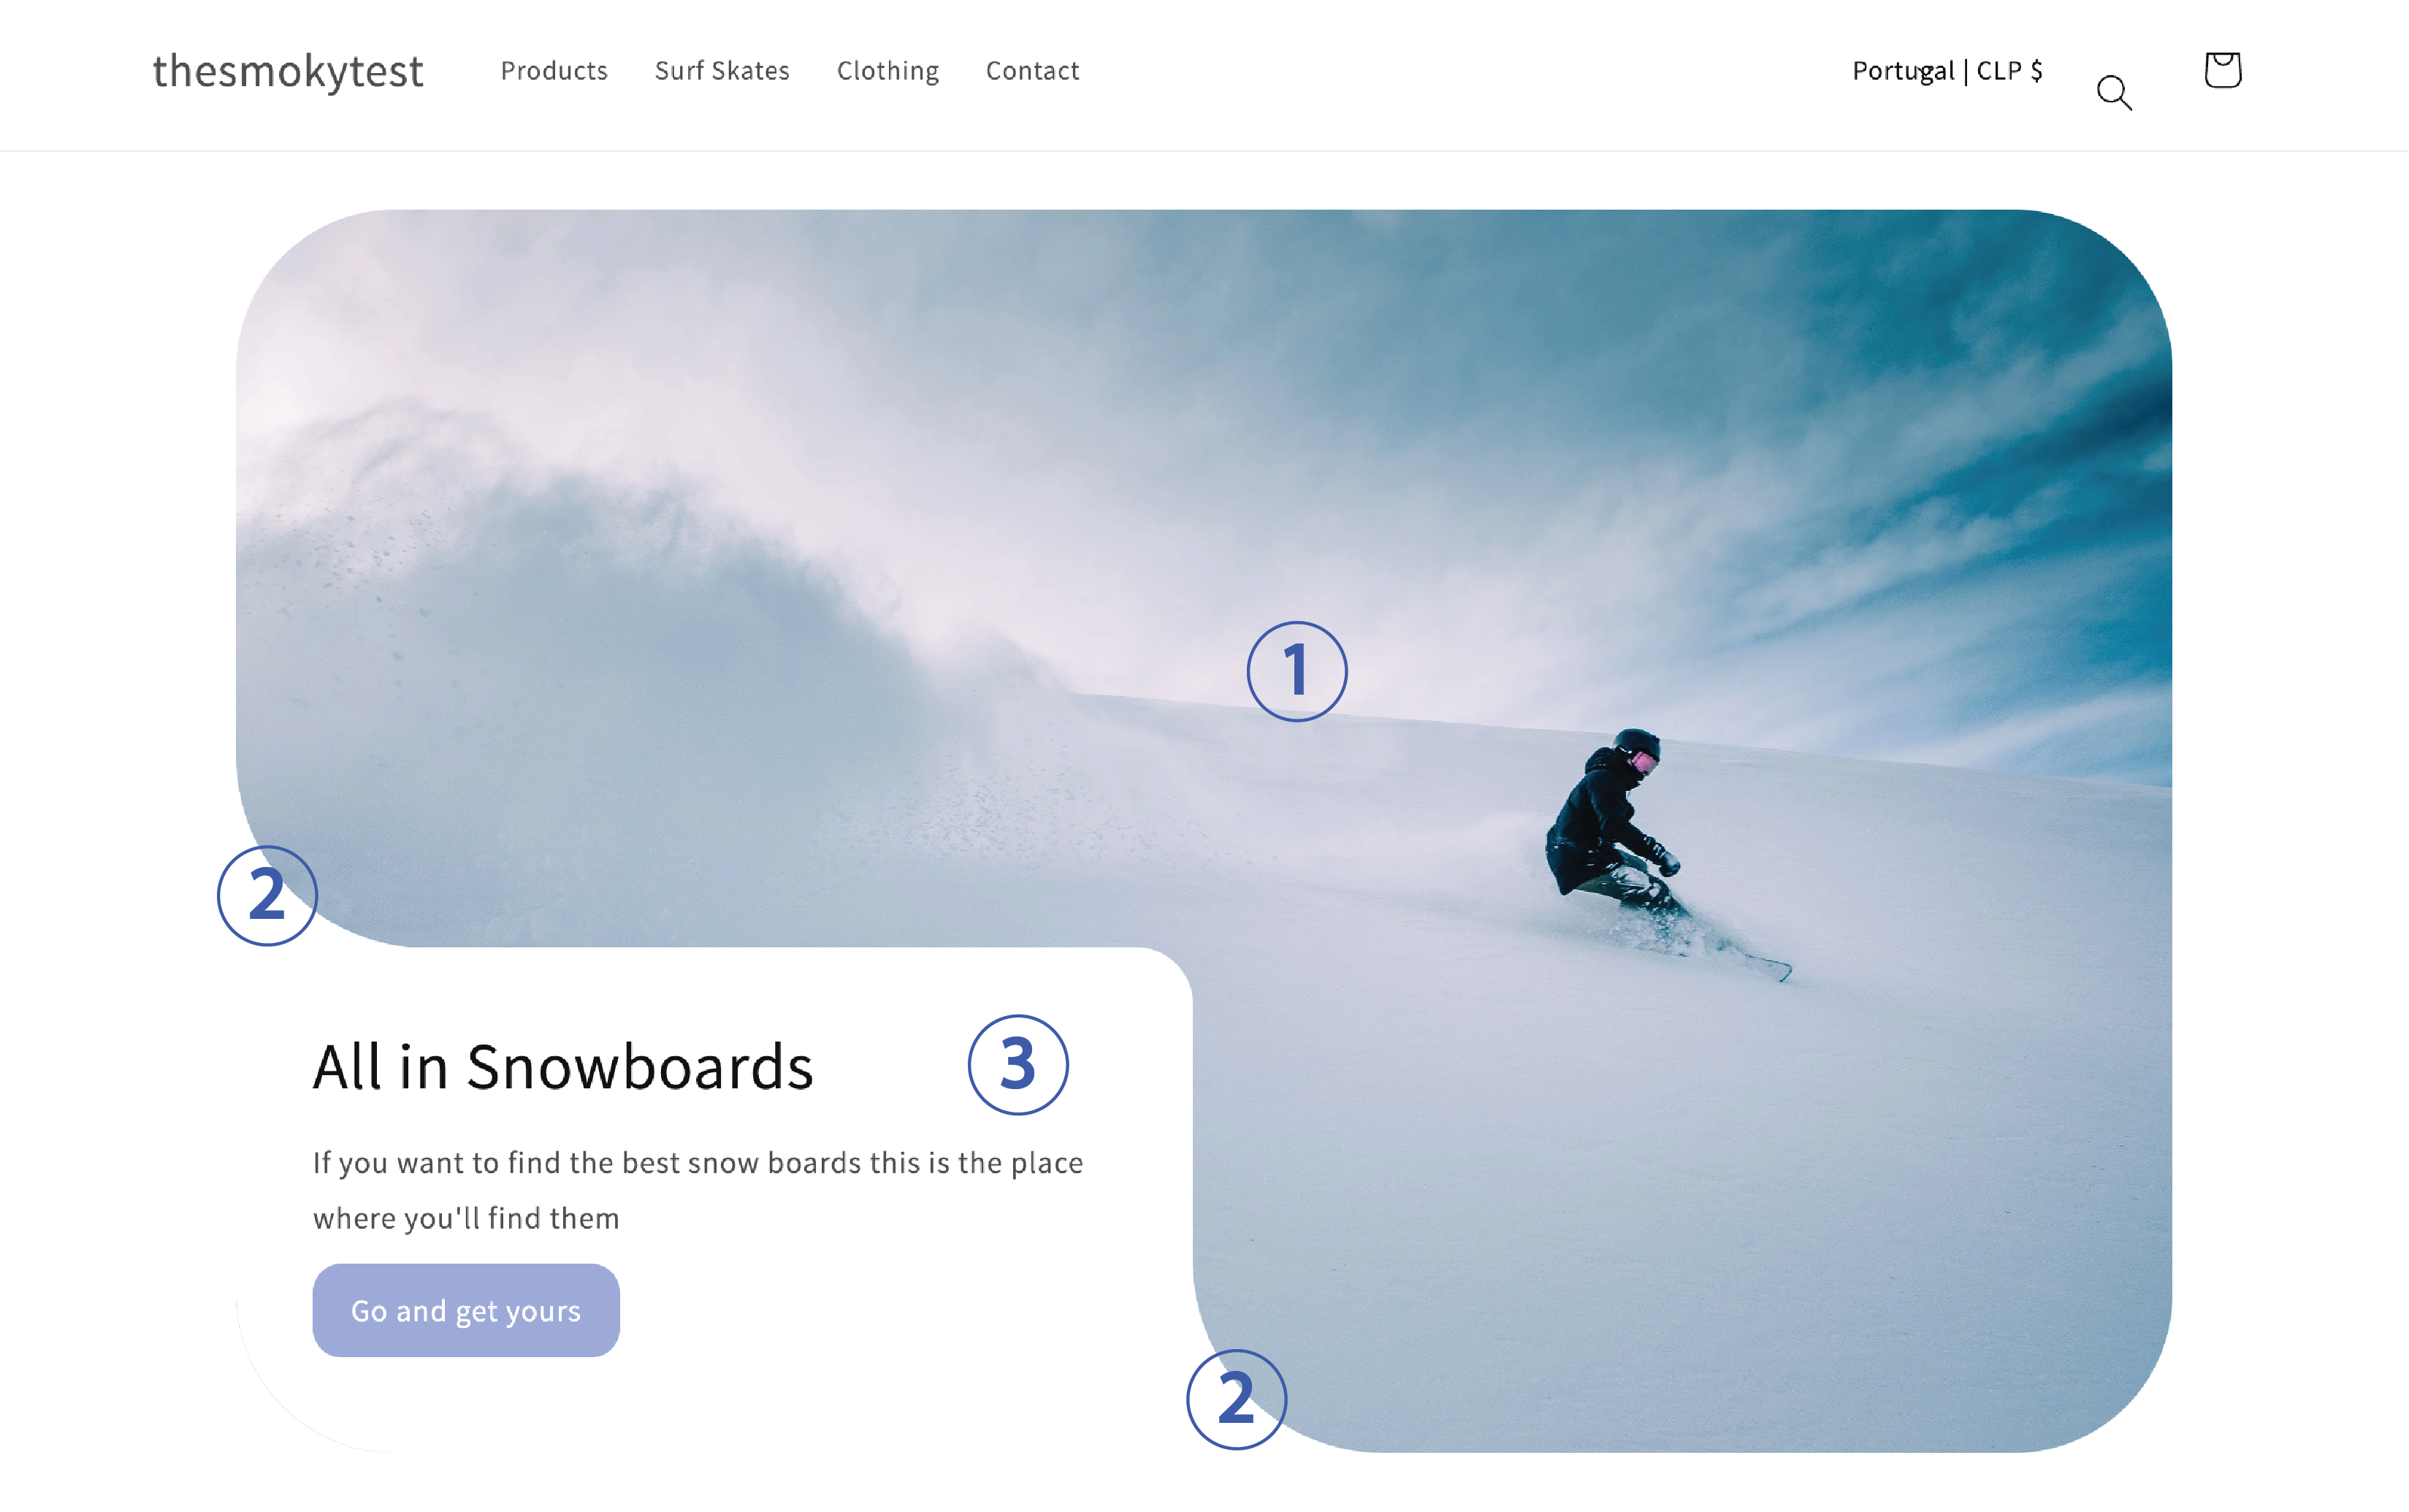This screenshot has height=1512, width=2409.
Task: Click the circled number 1 annotation marker
Action: pos(1296,671)
